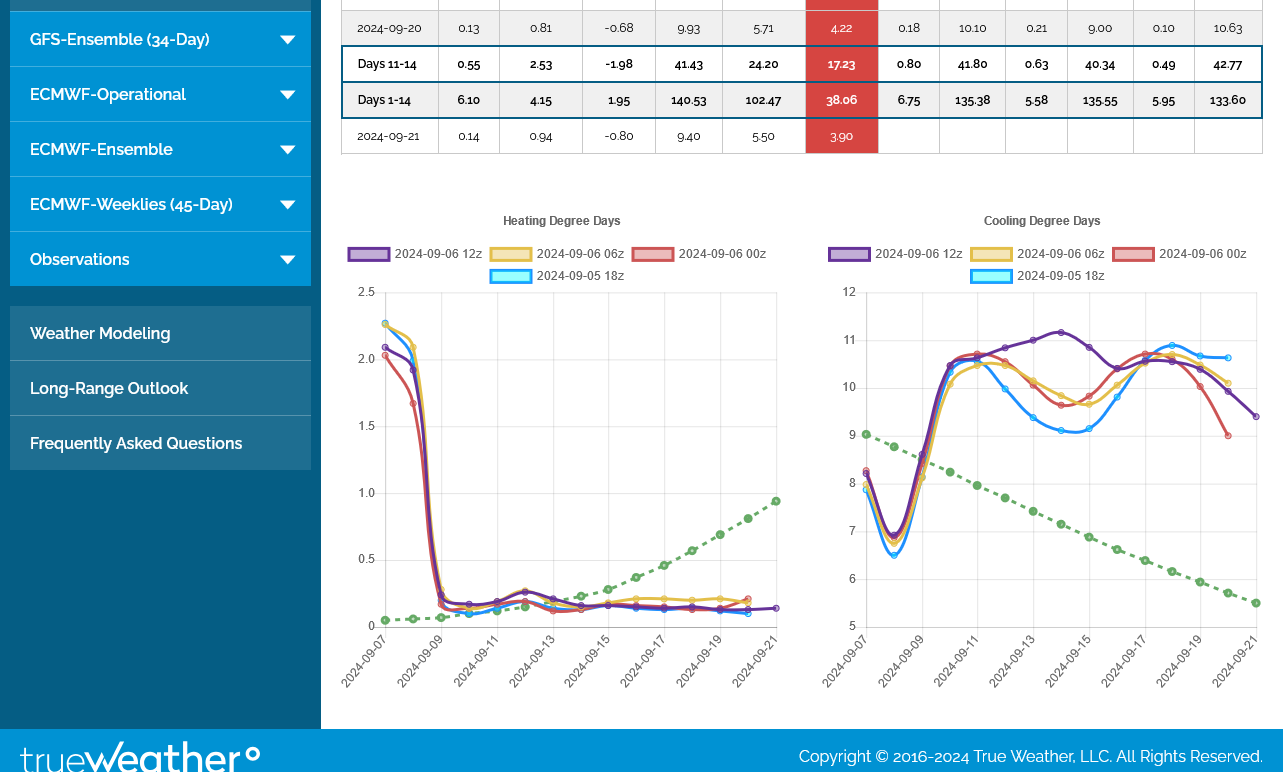Select the Days 11-14 table row

click(390, 64)
